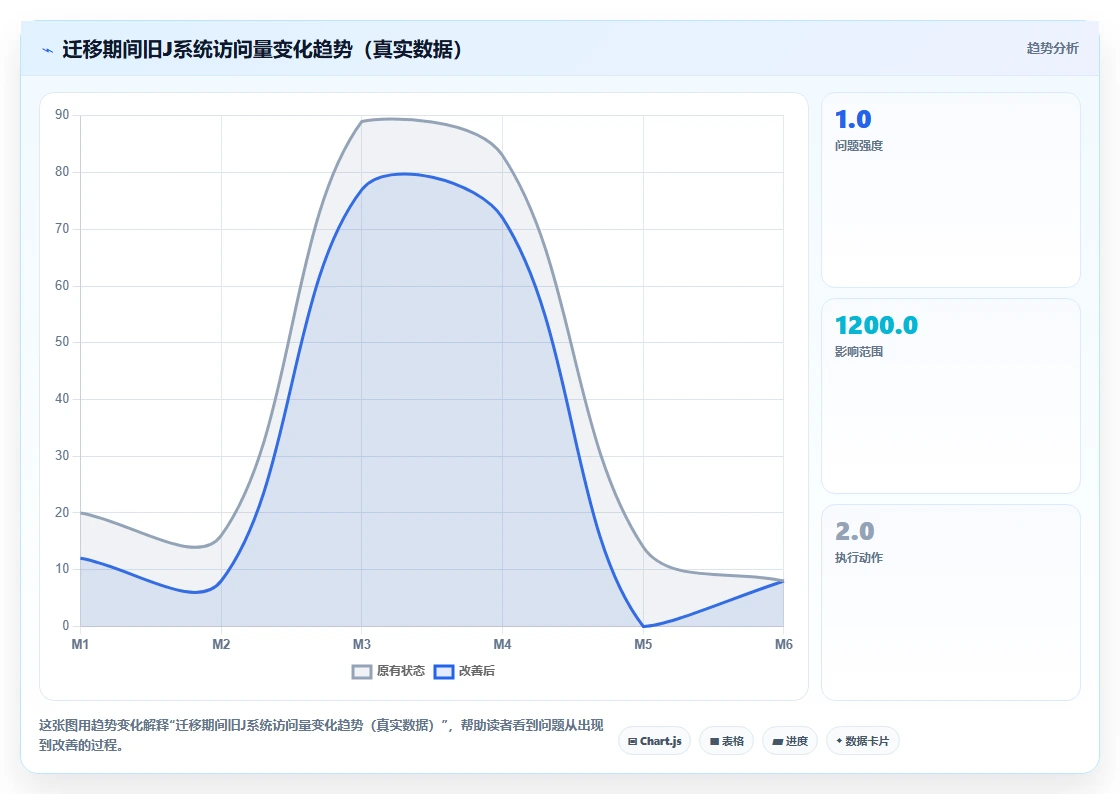Screen dimensions: 1120x794
Task: Click the M6 x-axis label
Action: (x=784, y=645)
